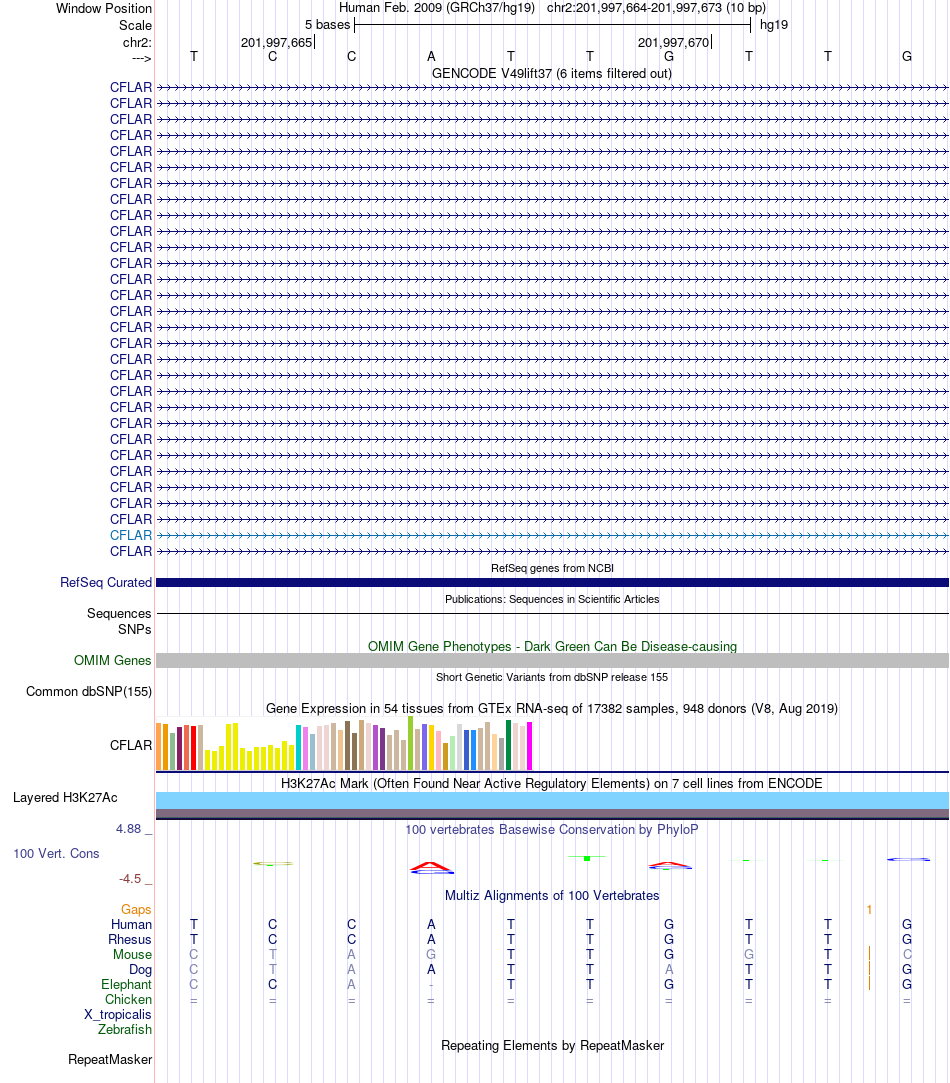Click the '5 bases' scale bar text

coord(327,25)
